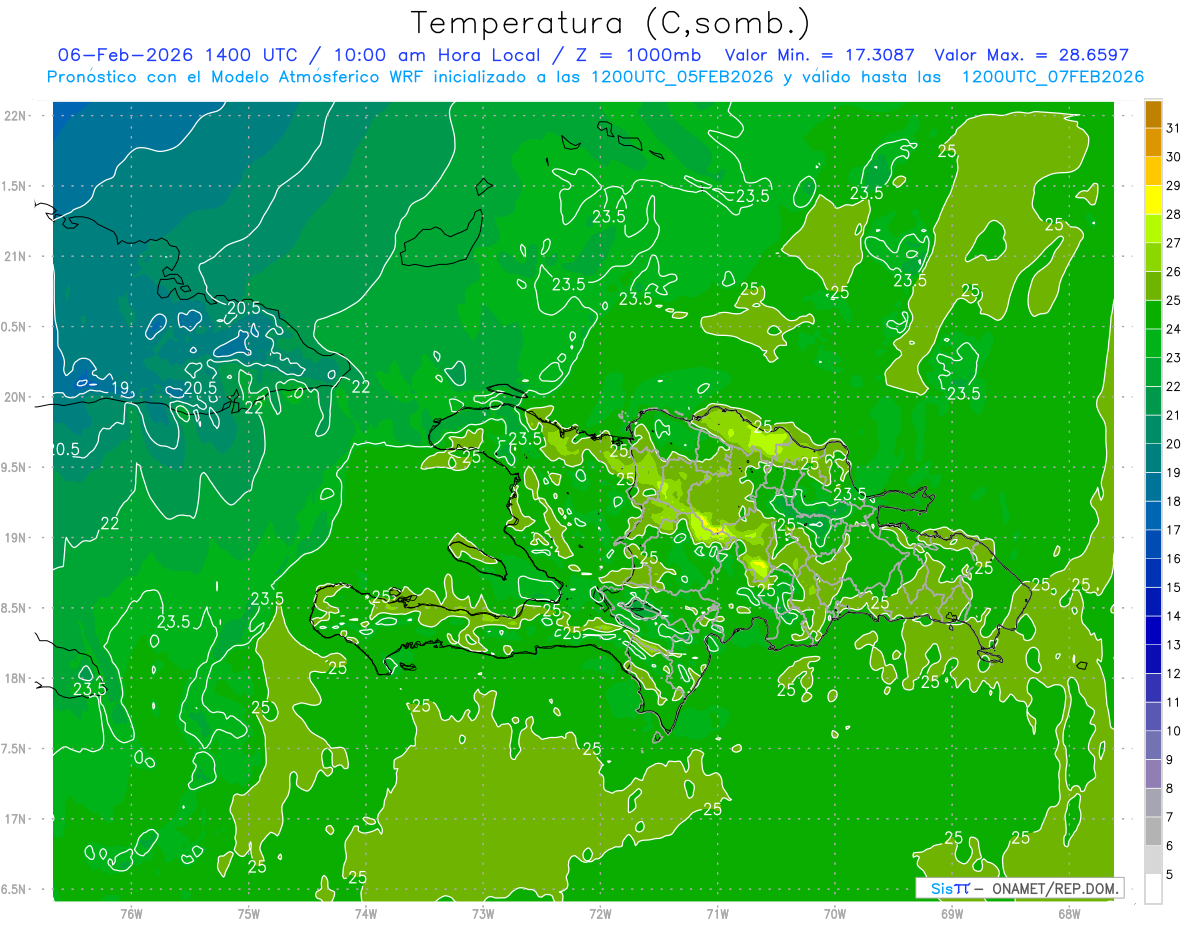The width and height of the screenshot is (1200, 927).
Task: Click the "68W" longitude label
Action: (x=1069, y=914)
